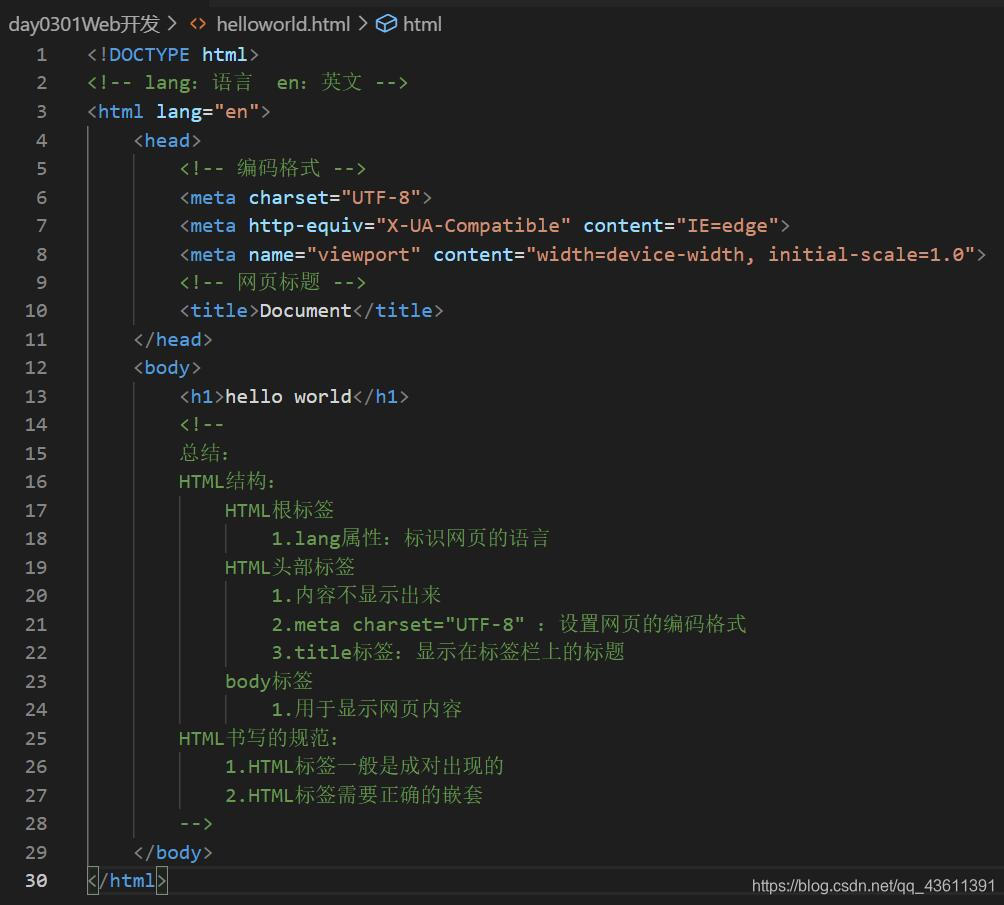Click the 内容不显示出来 text on line 20
The height and width of the screenshot is (905, 1004).
[x=368, y=596]
